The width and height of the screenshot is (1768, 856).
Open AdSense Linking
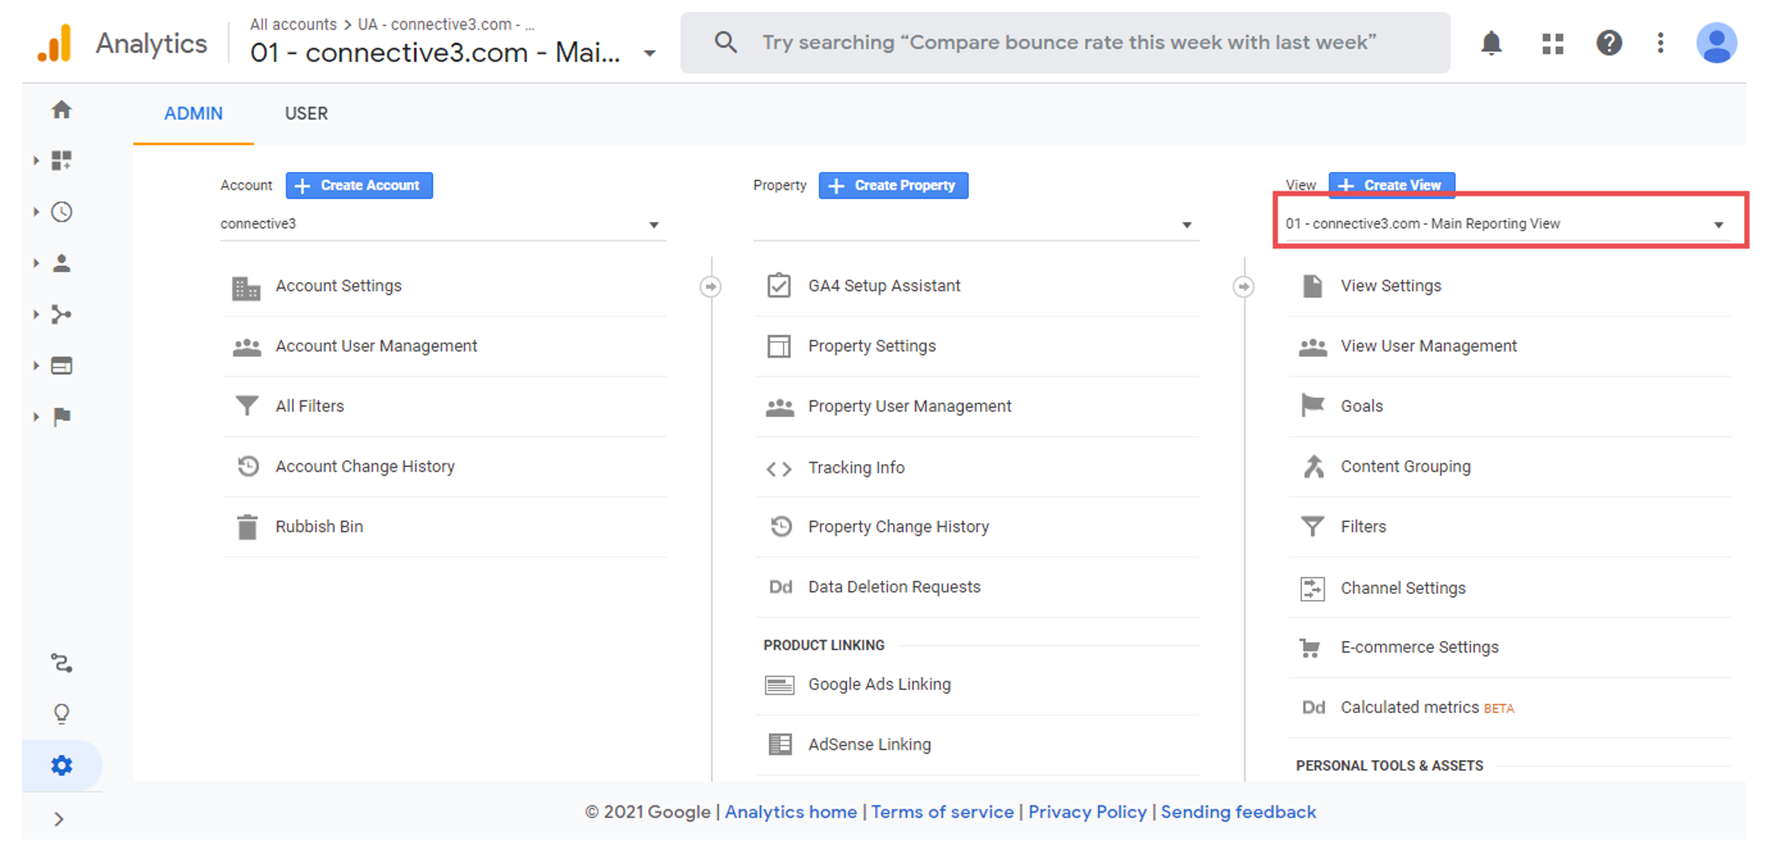coord(978,745)
